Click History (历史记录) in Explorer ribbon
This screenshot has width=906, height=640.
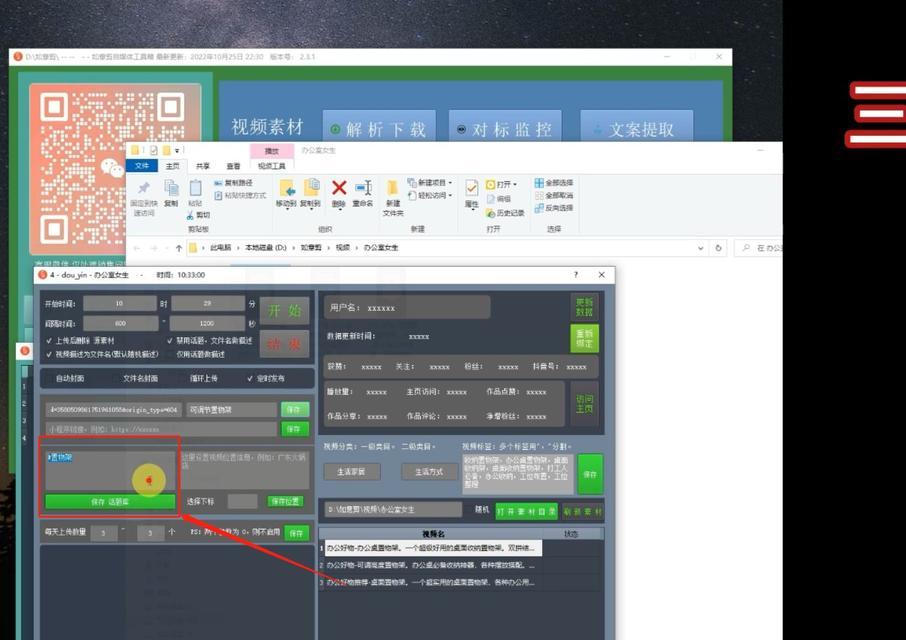click(505, 213)
